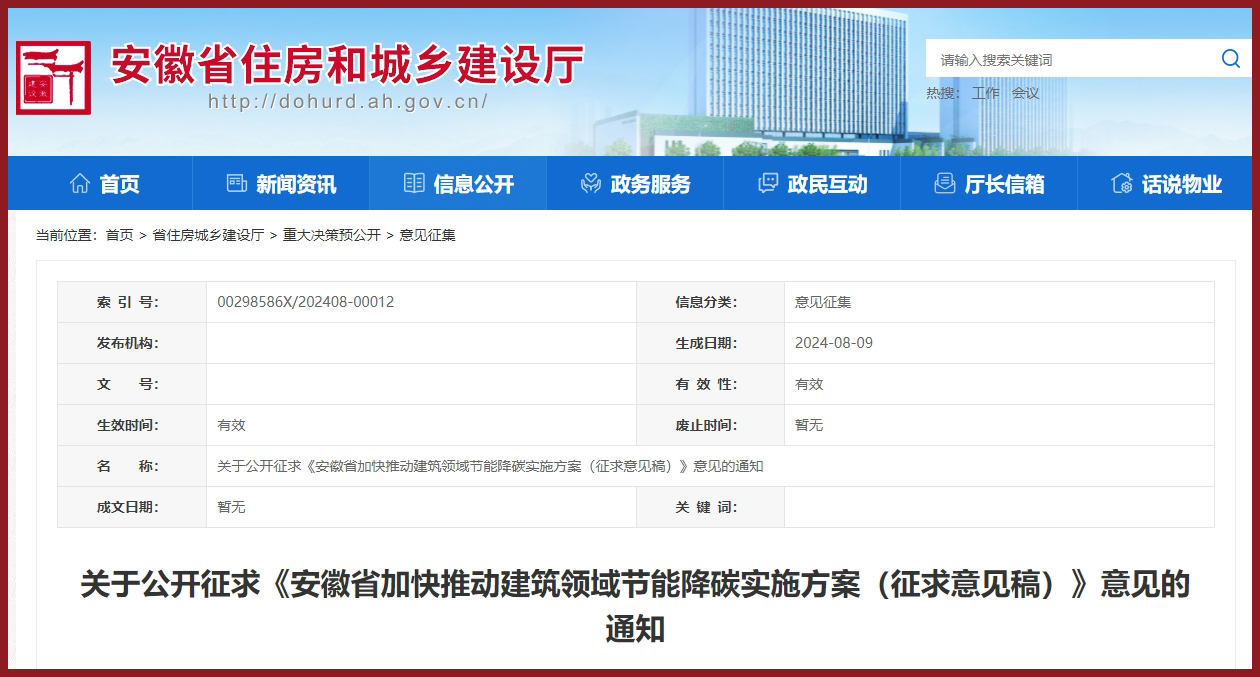Click the hot search keyword 会议
This screenshot has width=1260, height=677.
pyautogui.click(x=1025, y=93)
